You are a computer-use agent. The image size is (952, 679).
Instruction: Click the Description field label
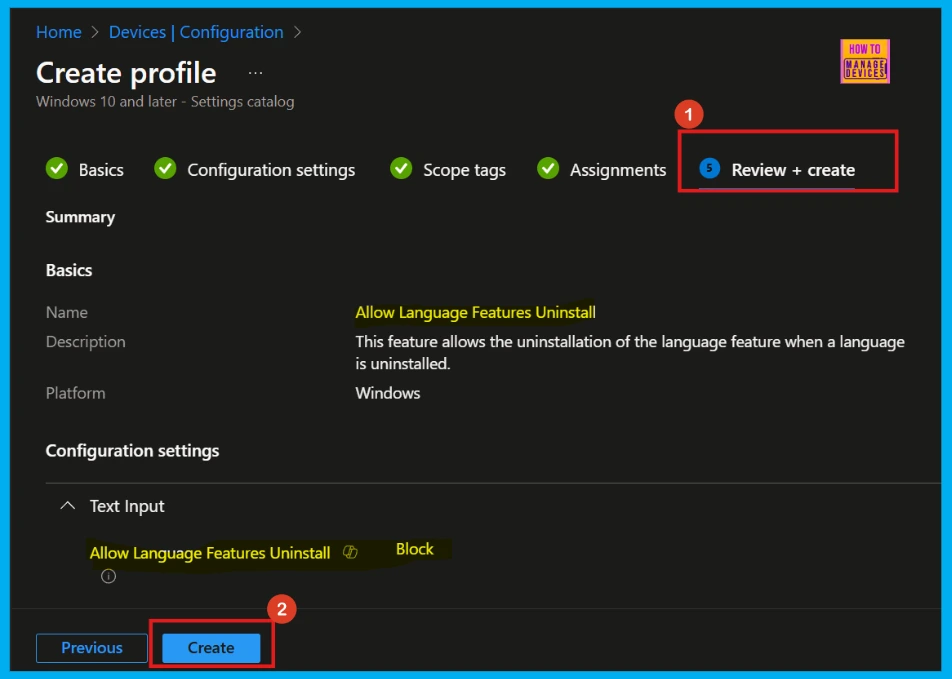[86, 342]
